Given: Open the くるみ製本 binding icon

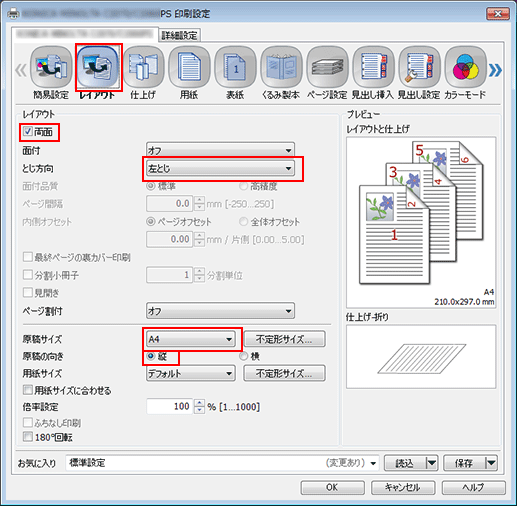Looking at the screenshot, I should 281,67.
